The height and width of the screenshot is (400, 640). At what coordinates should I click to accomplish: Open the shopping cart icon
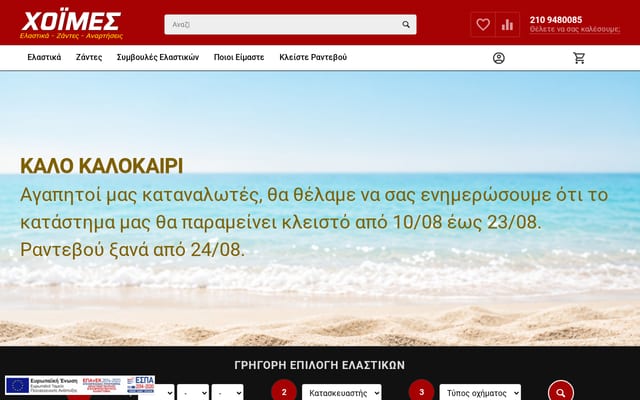(x=579, y=58)
